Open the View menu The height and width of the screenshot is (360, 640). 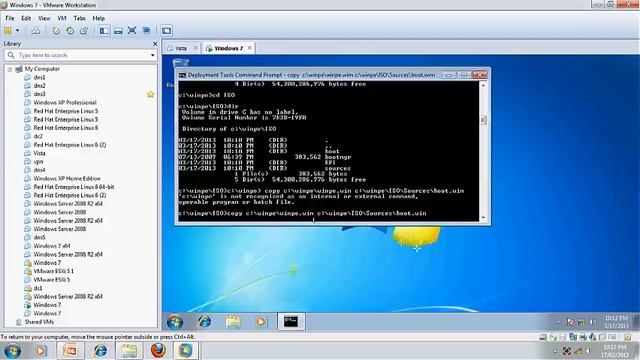[x=44, y=18]
